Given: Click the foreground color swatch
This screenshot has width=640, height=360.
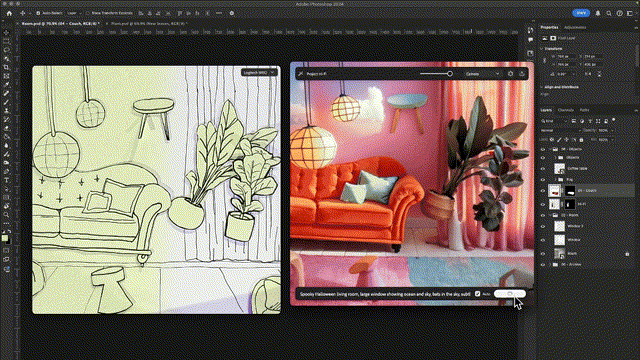Looking at the screenshot, I should (4, 238).
